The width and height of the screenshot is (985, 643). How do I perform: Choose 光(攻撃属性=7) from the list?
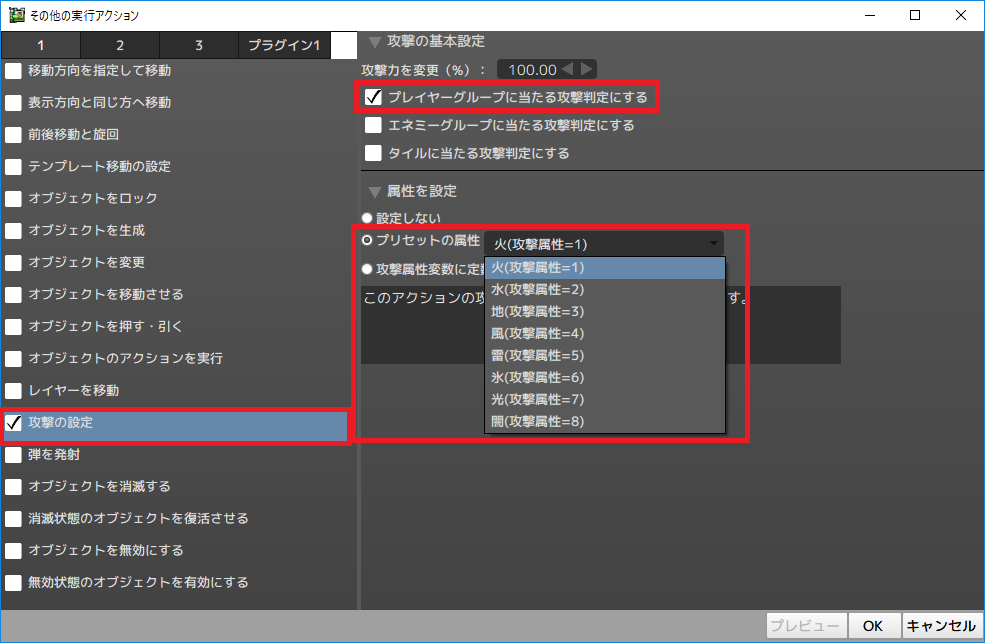pos(605,399)
